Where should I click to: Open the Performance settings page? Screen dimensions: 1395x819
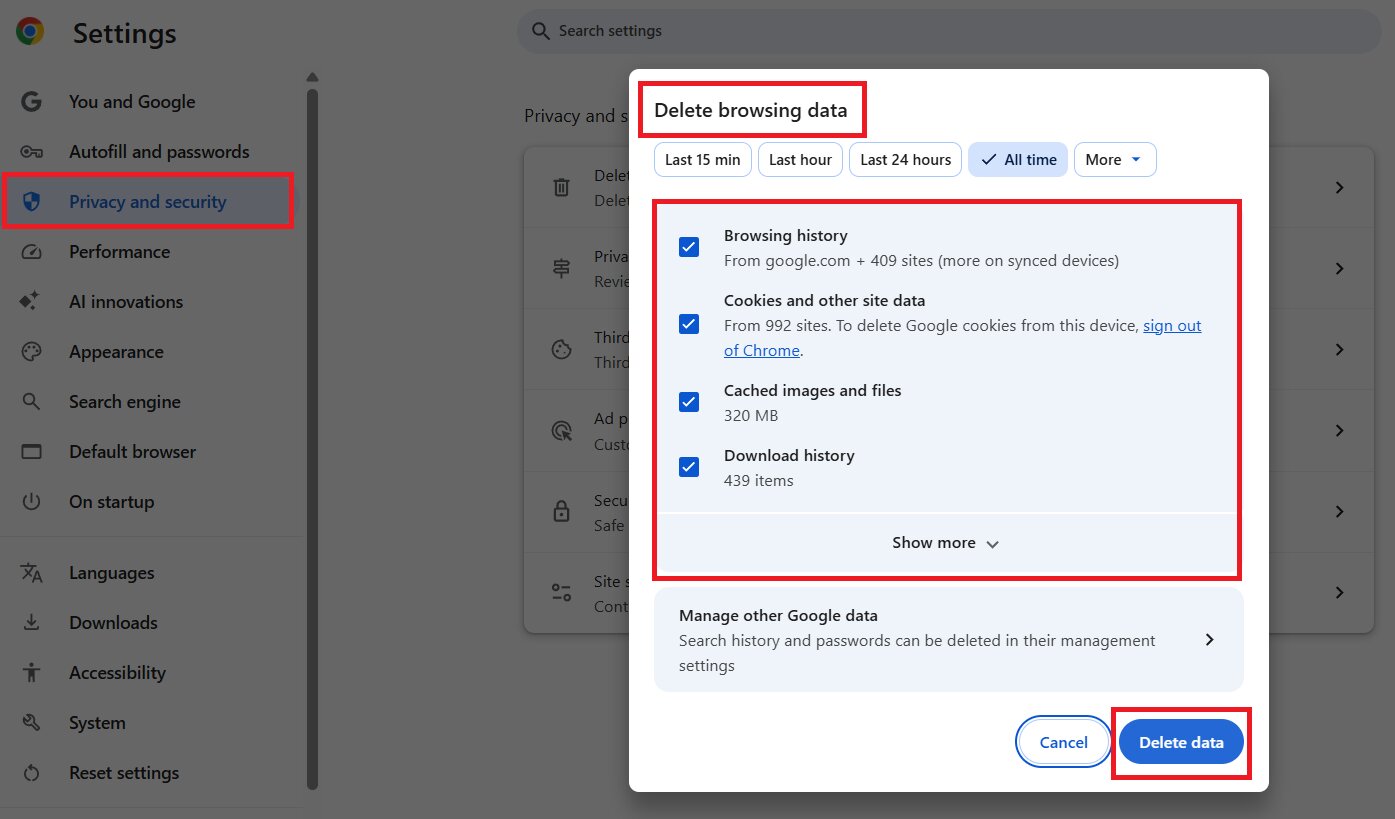point(119,252)
